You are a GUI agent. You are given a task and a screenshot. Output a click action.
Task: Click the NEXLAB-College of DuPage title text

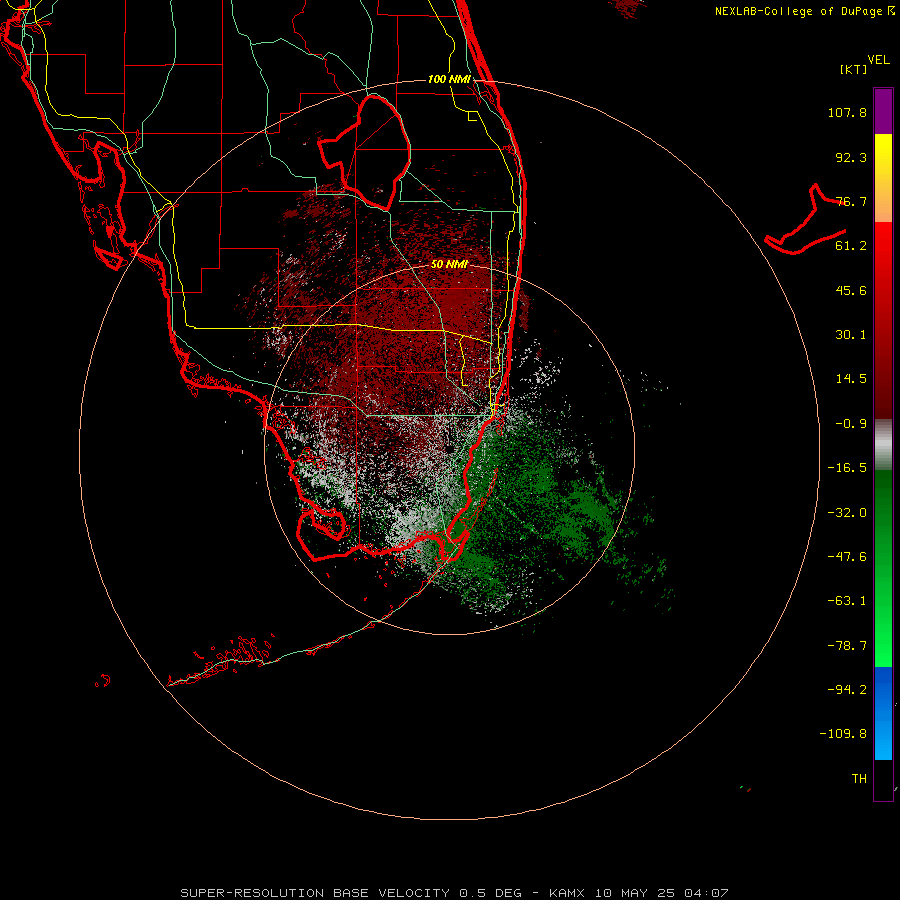805,11
